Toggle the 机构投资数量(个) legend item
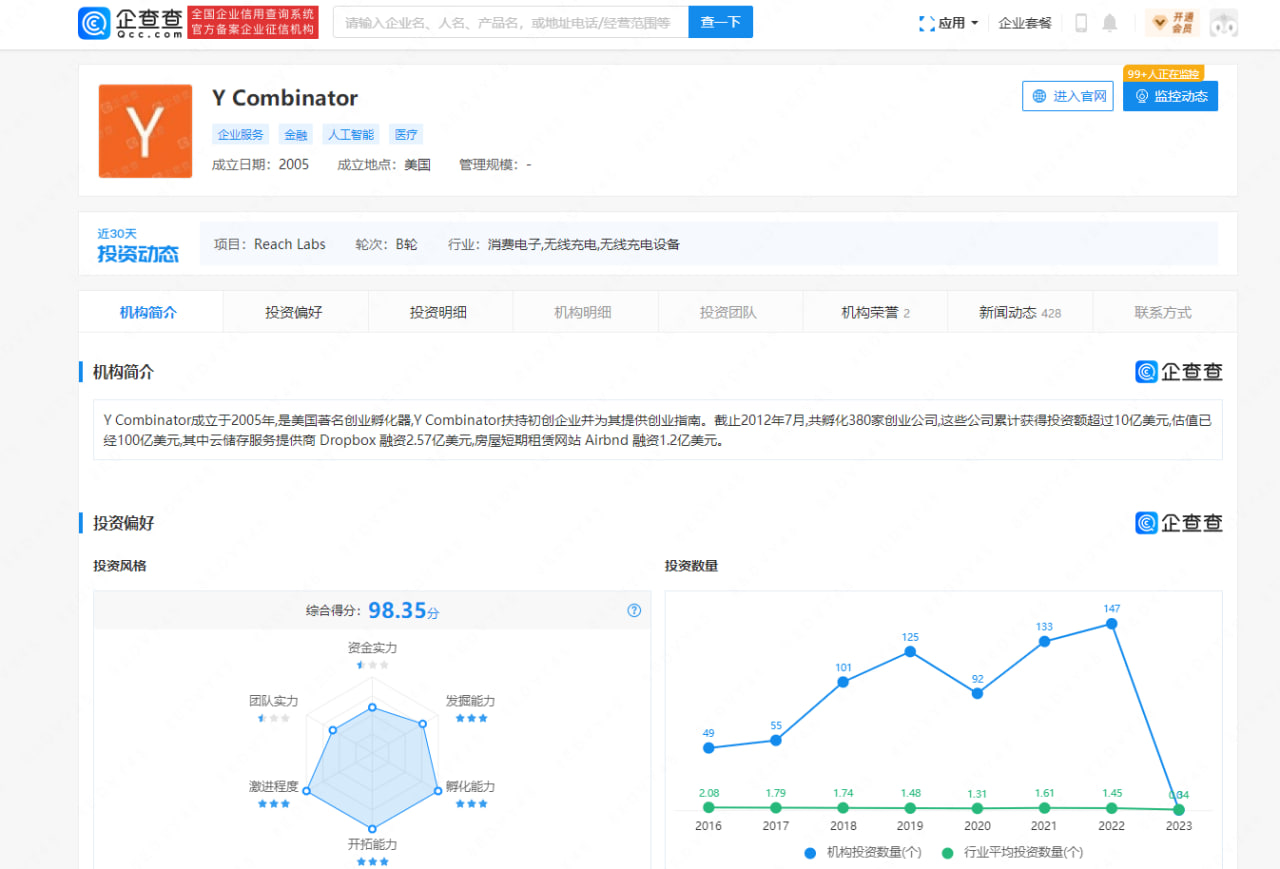 tap(863, 853)
